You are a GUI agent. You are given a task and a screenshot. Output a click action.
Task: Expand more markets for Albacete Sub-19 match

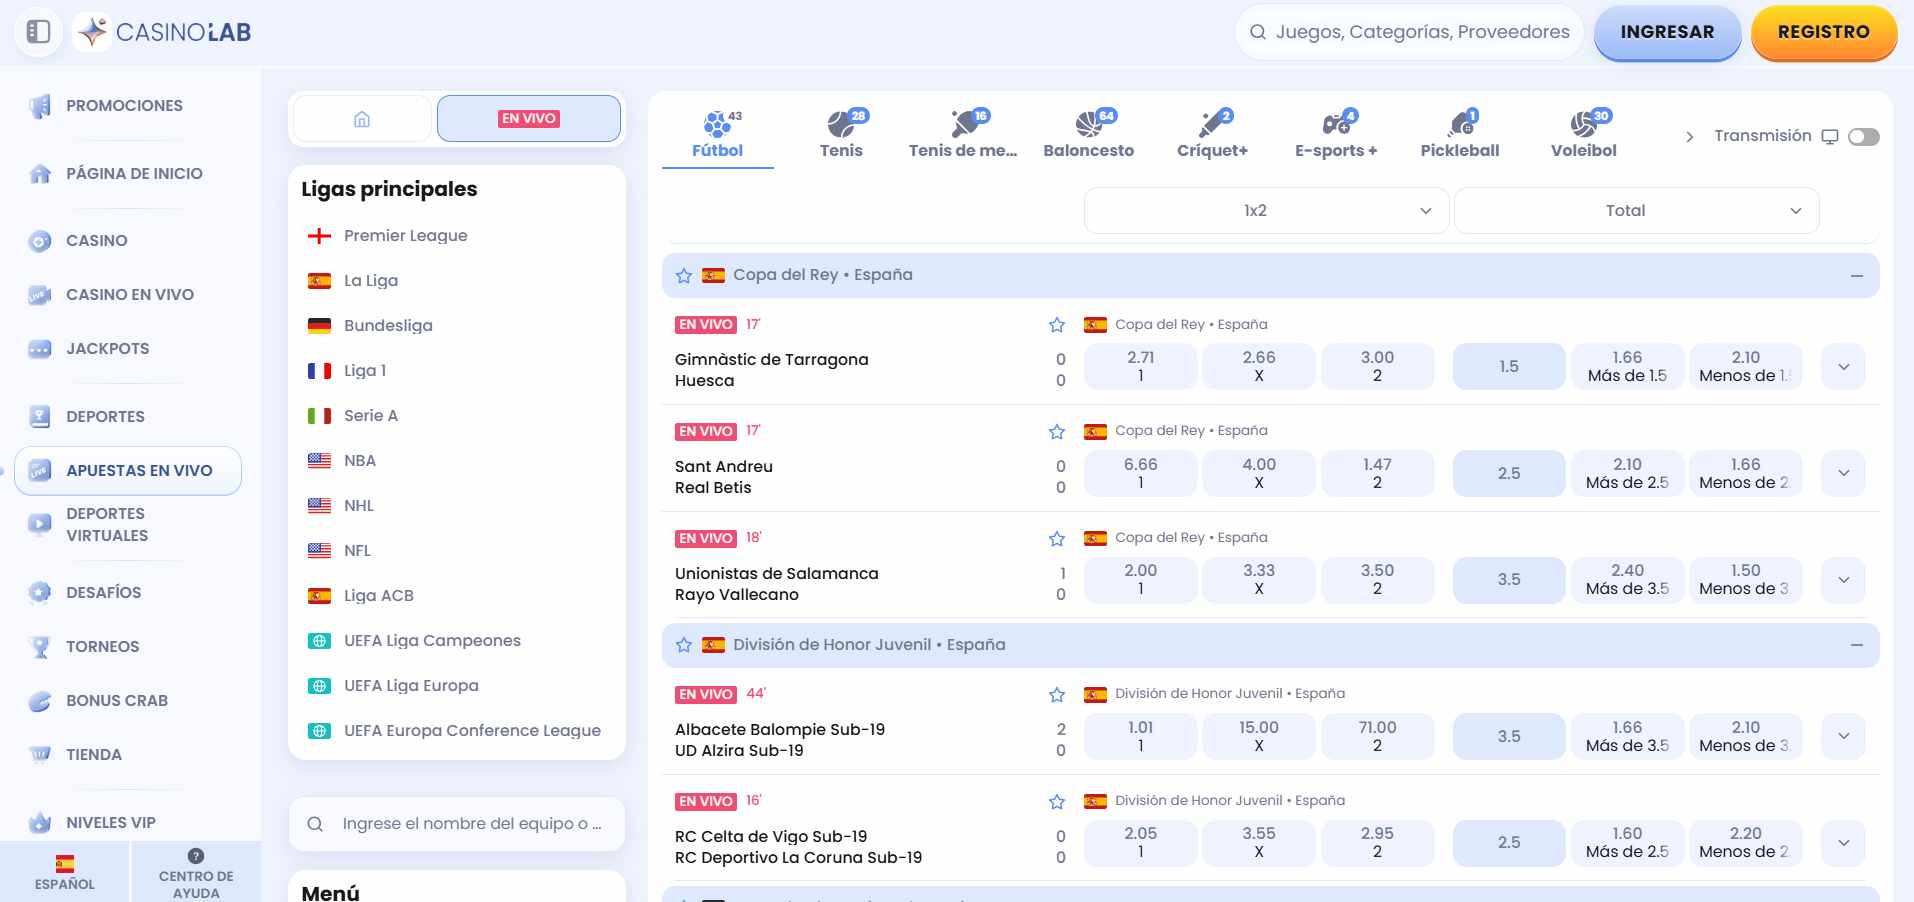click(x=1844, y=736)
